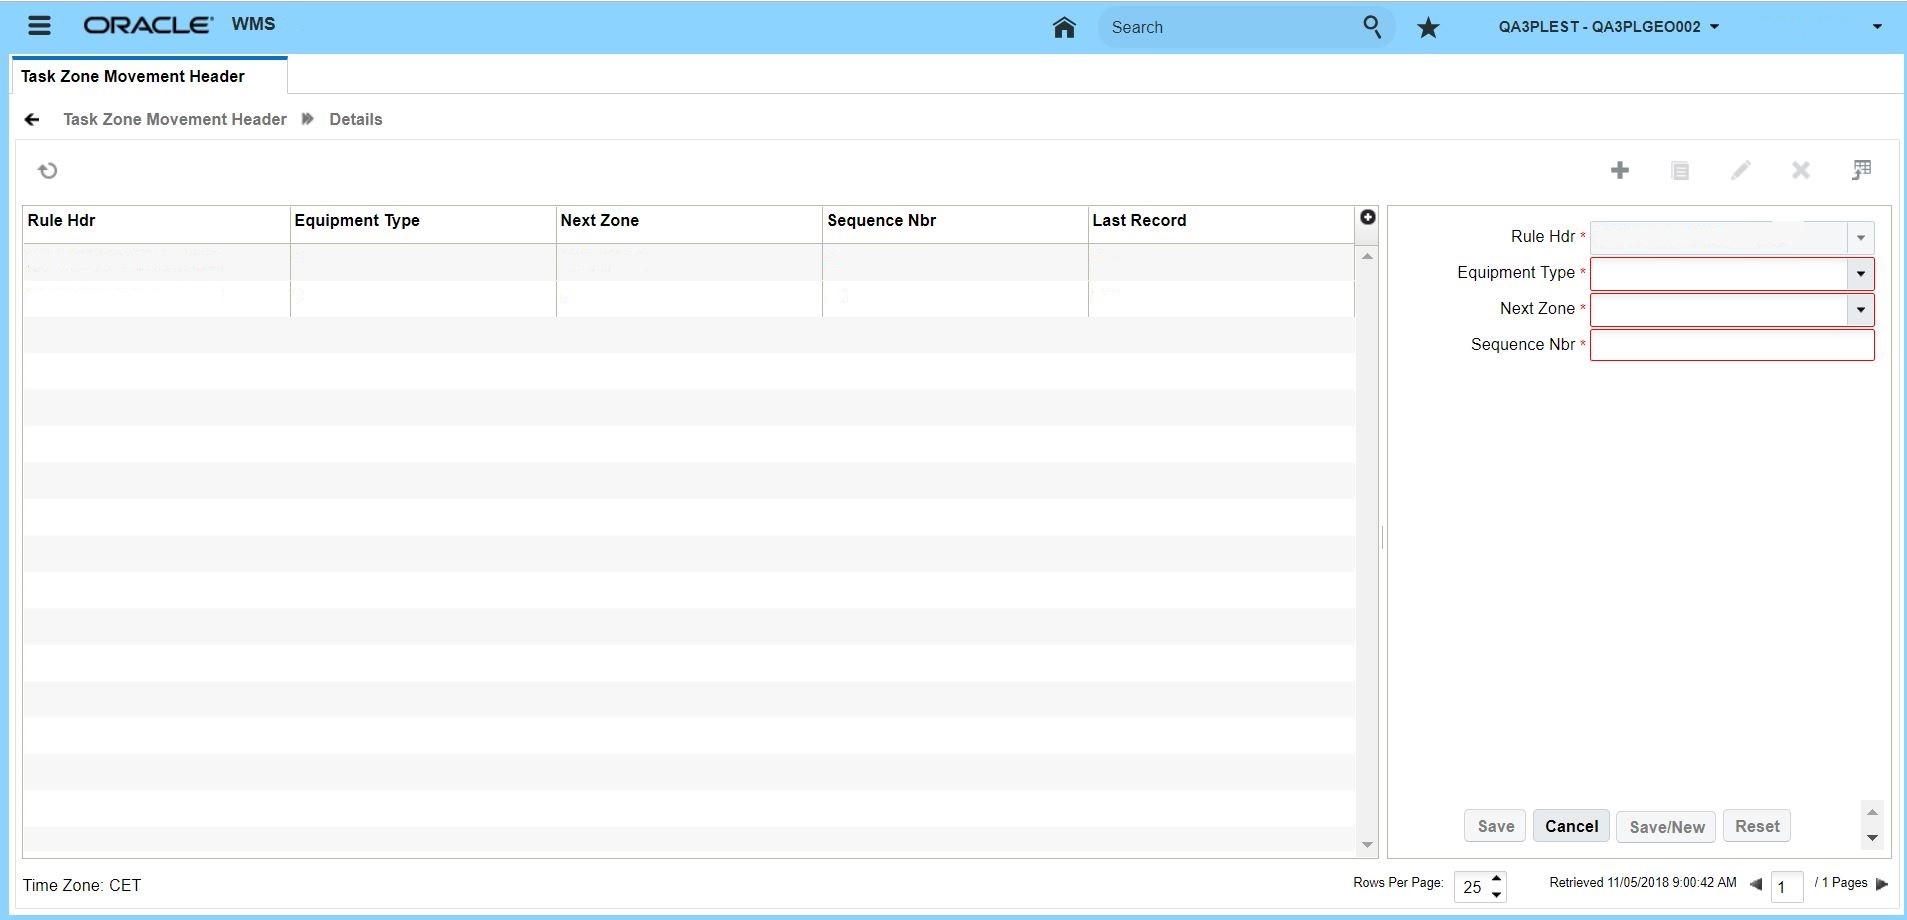Click the plus Create icon
Viewport: 1907px width, 920px height.
click(x=1620, y=171)
